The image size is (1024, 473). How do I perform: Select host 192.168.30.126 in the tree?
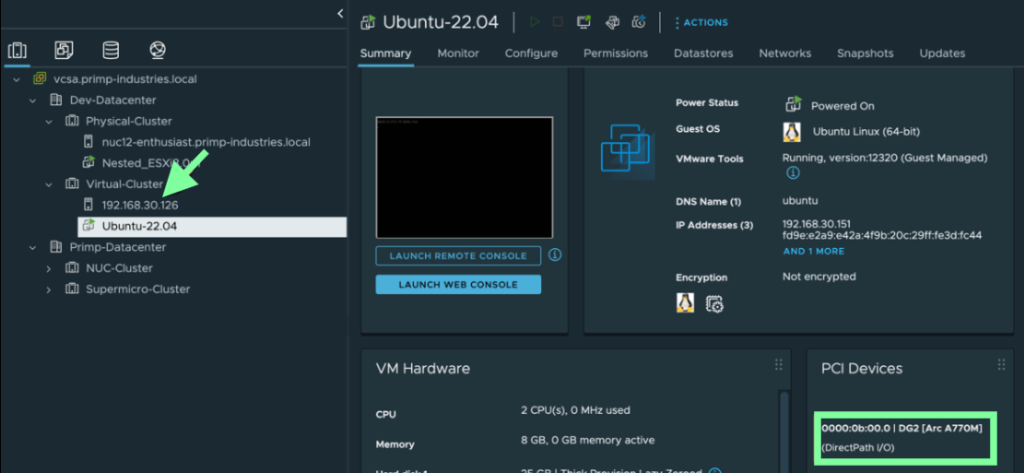[139, 205]
